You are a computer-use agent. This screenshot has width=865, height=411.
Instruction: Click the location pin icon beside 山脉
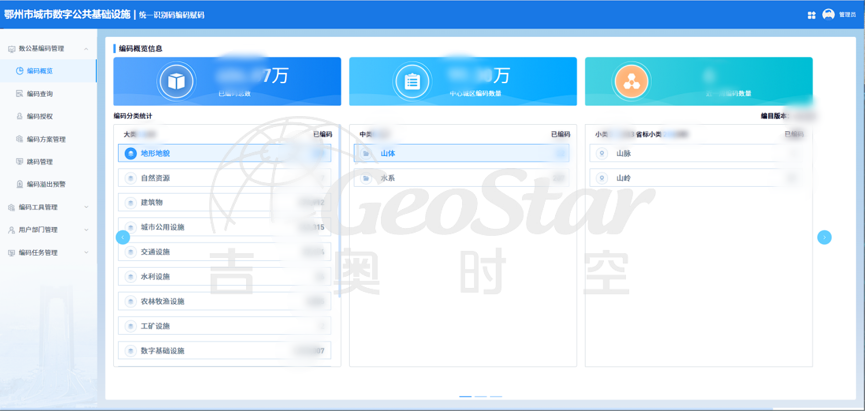(602, 154)
